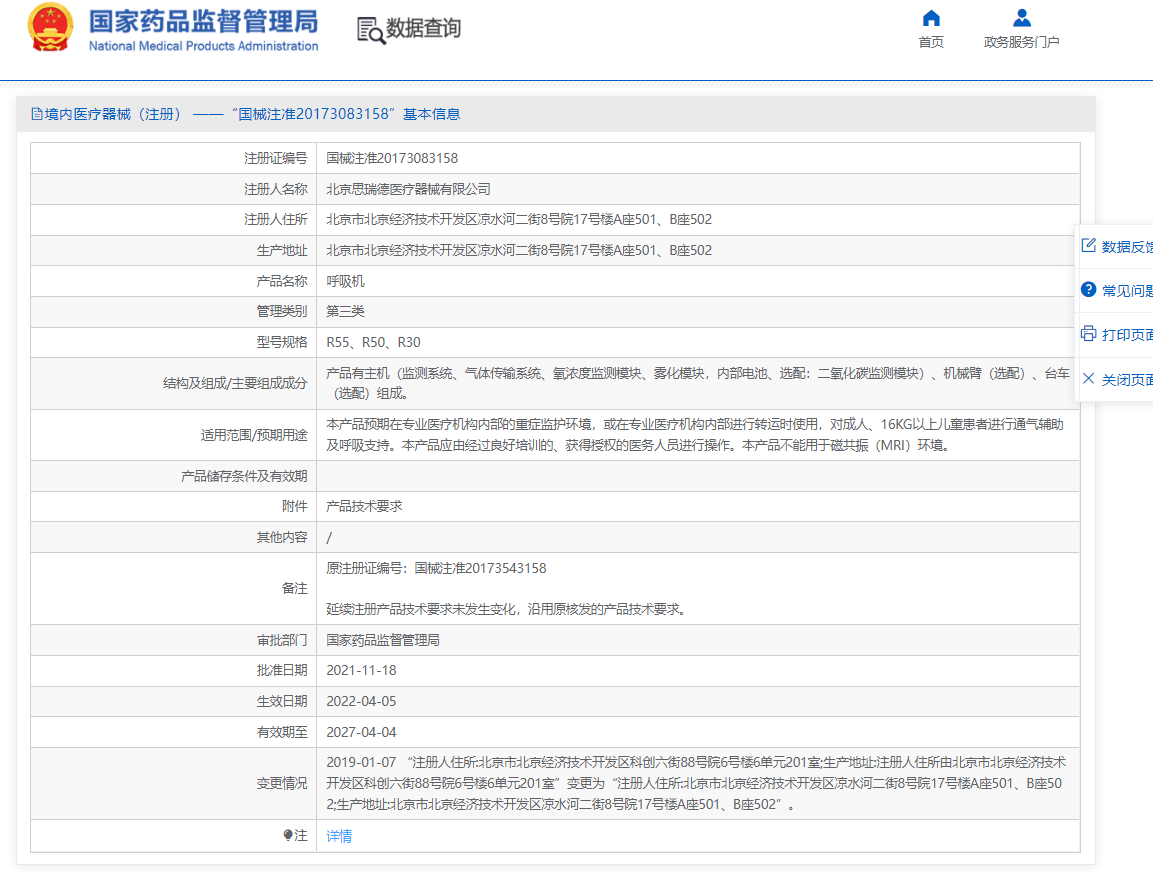Click attachment value 产品技术要求
Screen dimensions: 1153x872
click(x=364, y=506)
